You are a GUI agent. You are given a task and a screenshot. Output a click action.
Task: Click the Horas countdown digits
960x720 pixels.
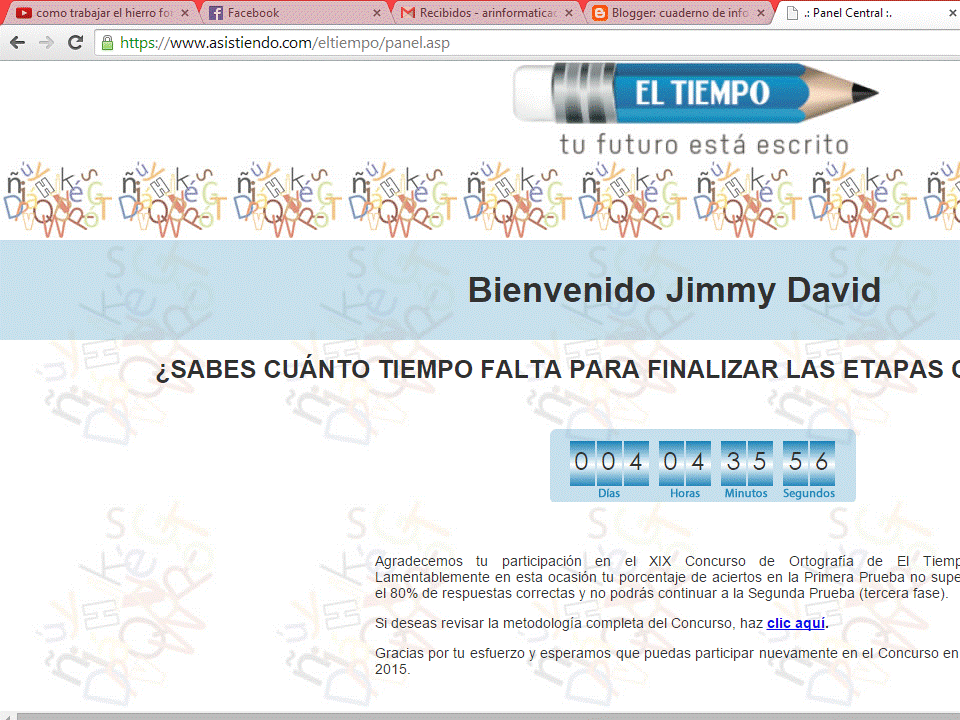coord(684,463)
